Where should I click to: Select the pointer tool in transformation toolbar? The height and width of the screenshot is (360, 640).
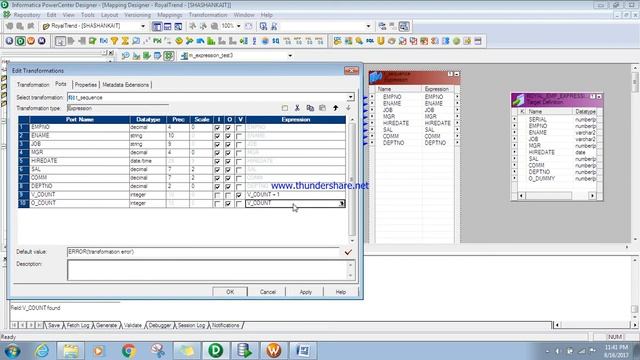60,41
